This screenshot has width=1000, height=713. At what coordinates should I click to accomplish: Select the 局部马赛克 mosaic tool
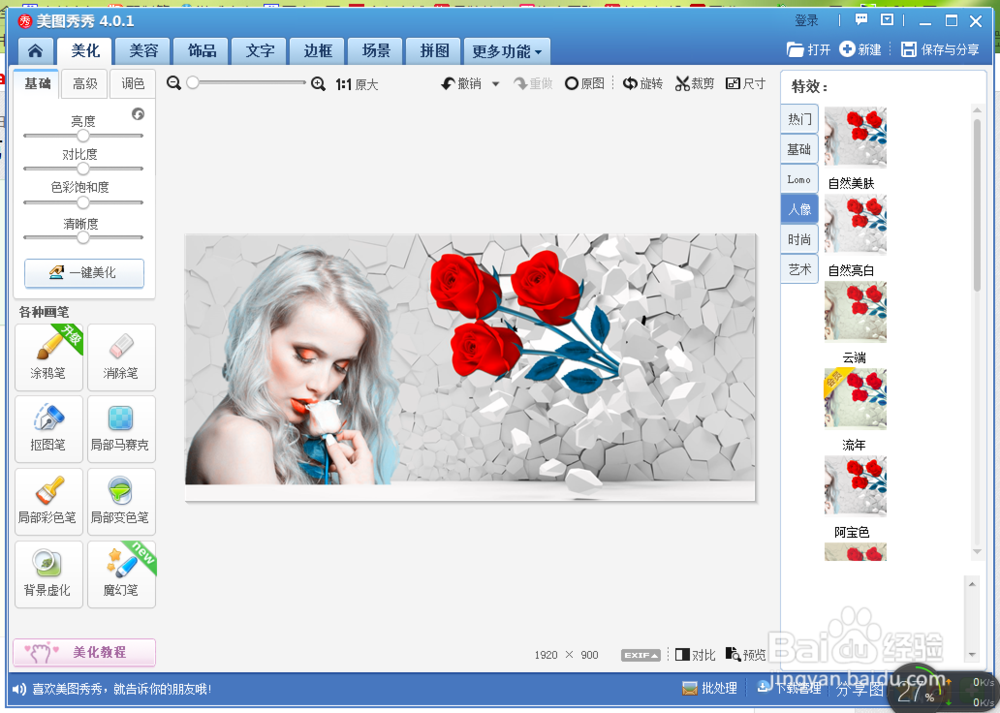click(121, 429)
